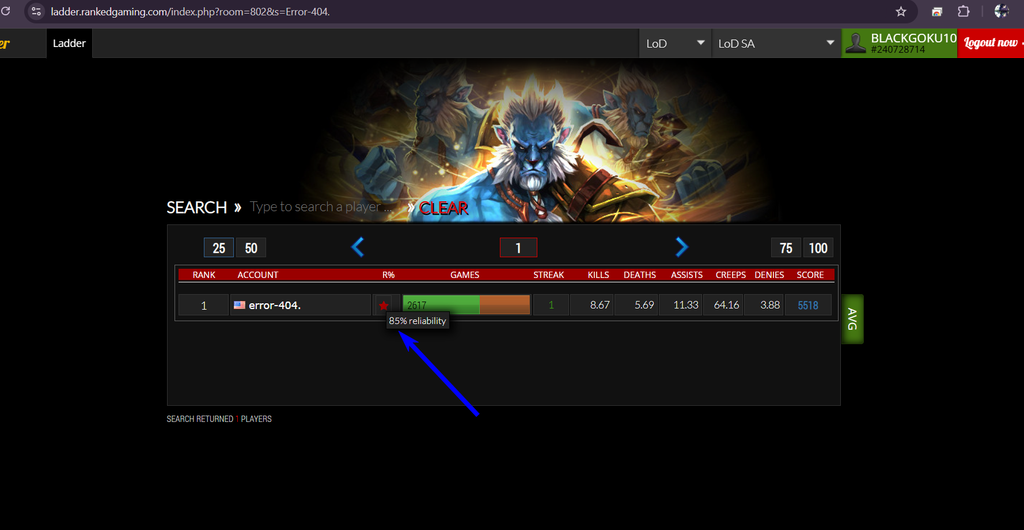Toggle the green AVG side tab
Screen dimensions: 1024x530
click(x=852, y=319)
